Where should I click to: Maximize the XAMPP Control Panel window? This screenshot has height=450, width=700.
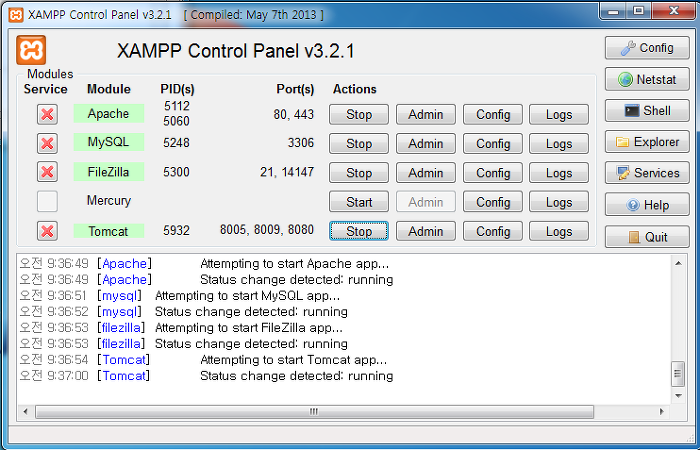pyautogui.click(x=639, y=11)
